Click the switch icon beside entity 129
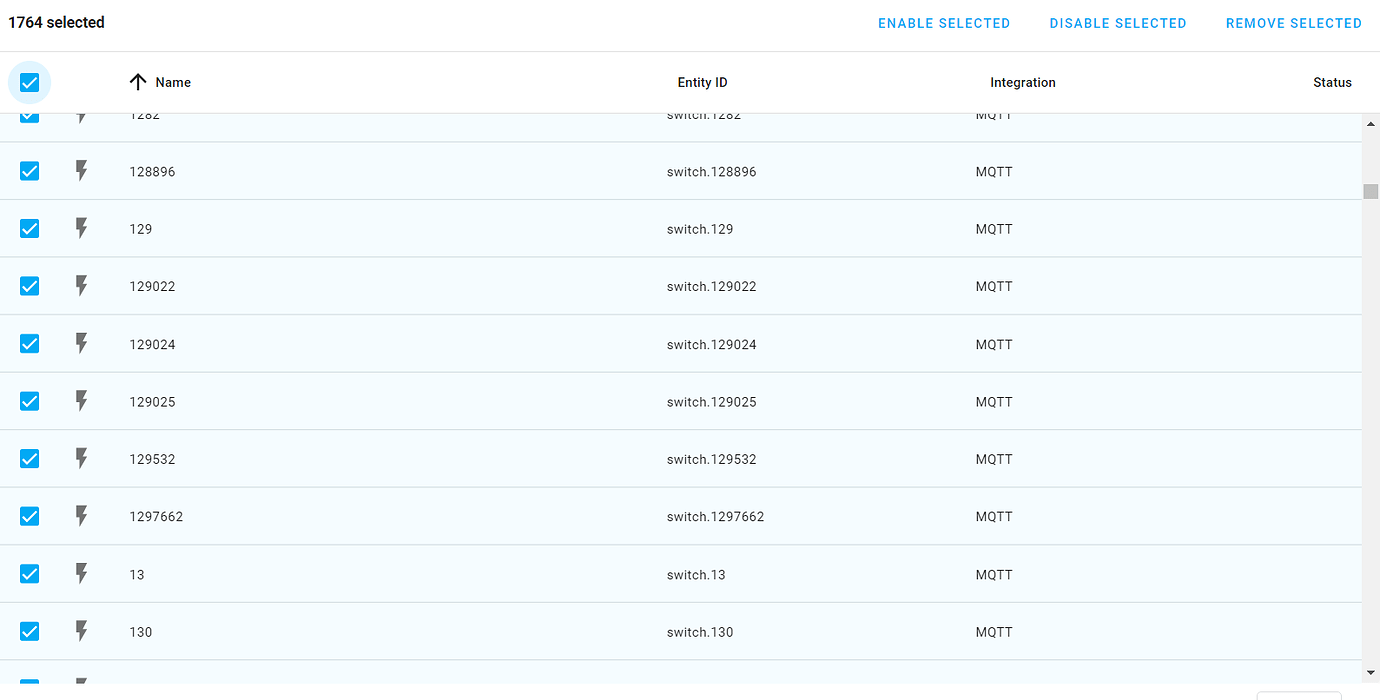The image size is (1380, 700). pos(81,228)
